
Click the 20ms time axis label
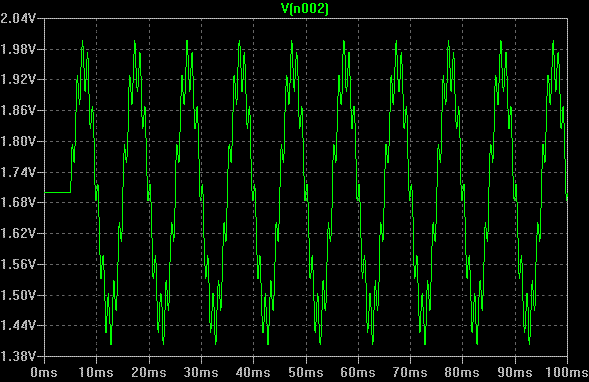point(149,373)
